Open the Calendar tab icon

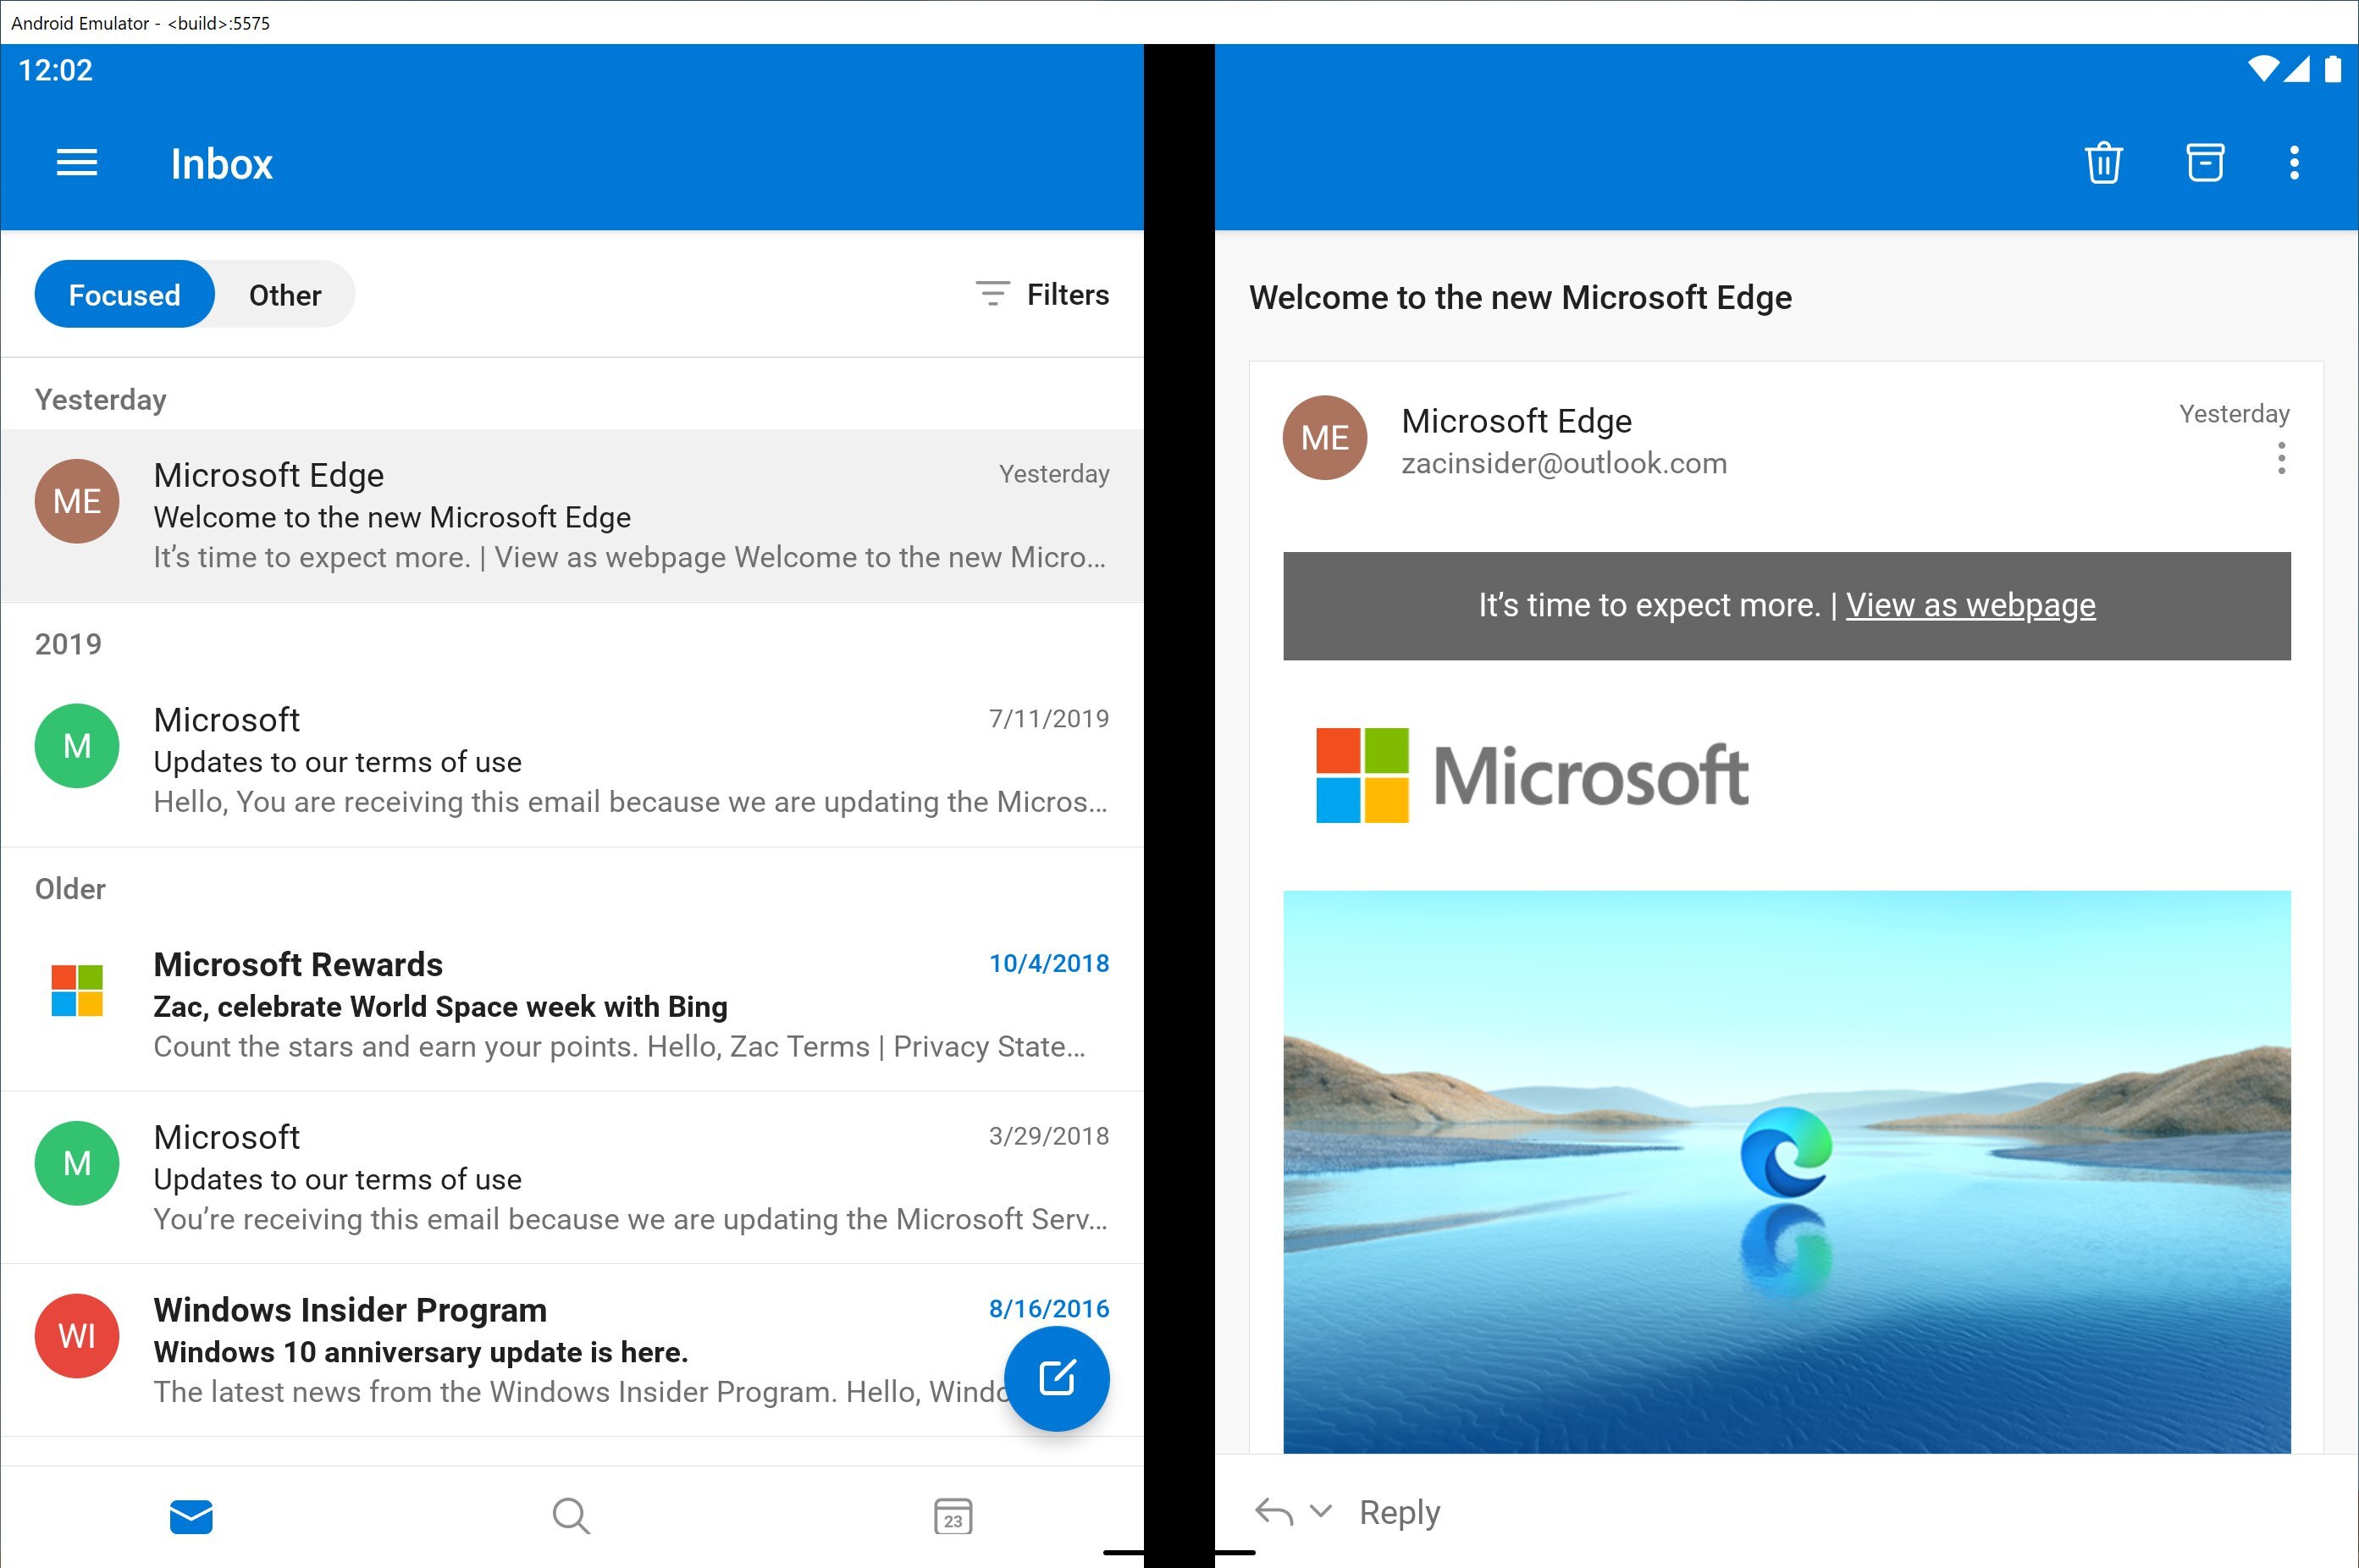pyautogui.click(x=953, y=1516)
